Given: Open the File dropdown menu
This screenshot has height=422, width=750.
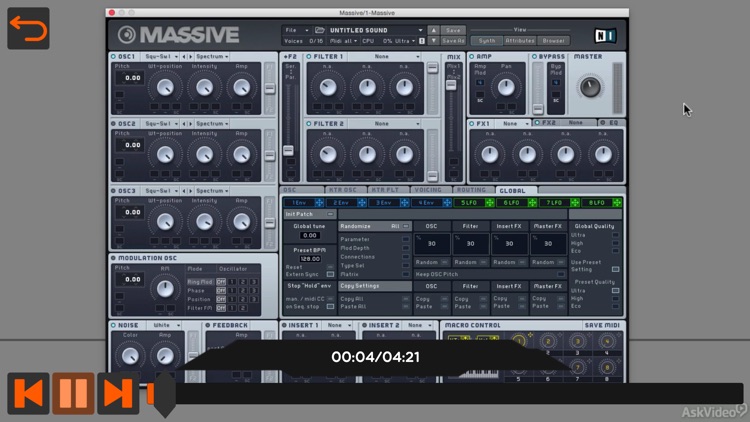Looking at the screenshot, I should click(296, 30).
